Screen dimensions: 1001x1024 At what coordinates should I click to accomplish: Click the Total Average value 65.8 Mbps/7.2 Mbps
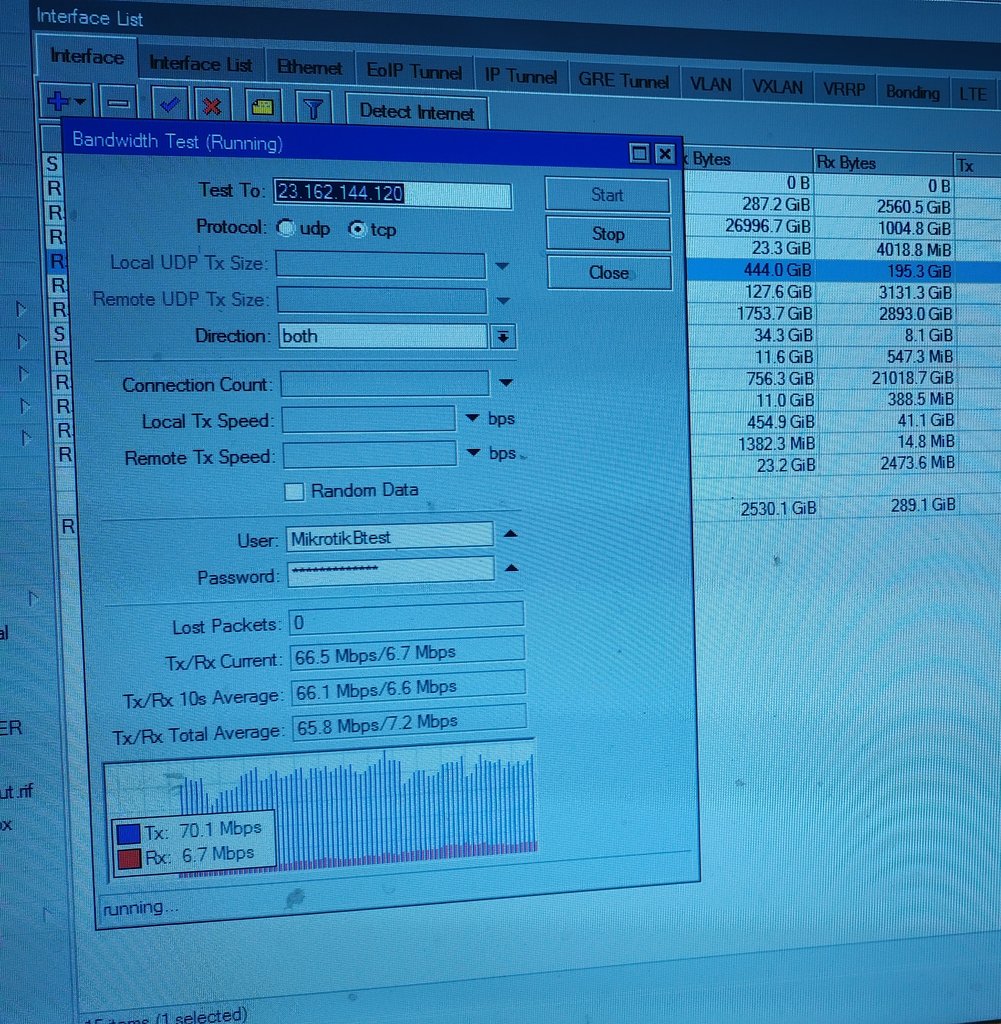409,722
